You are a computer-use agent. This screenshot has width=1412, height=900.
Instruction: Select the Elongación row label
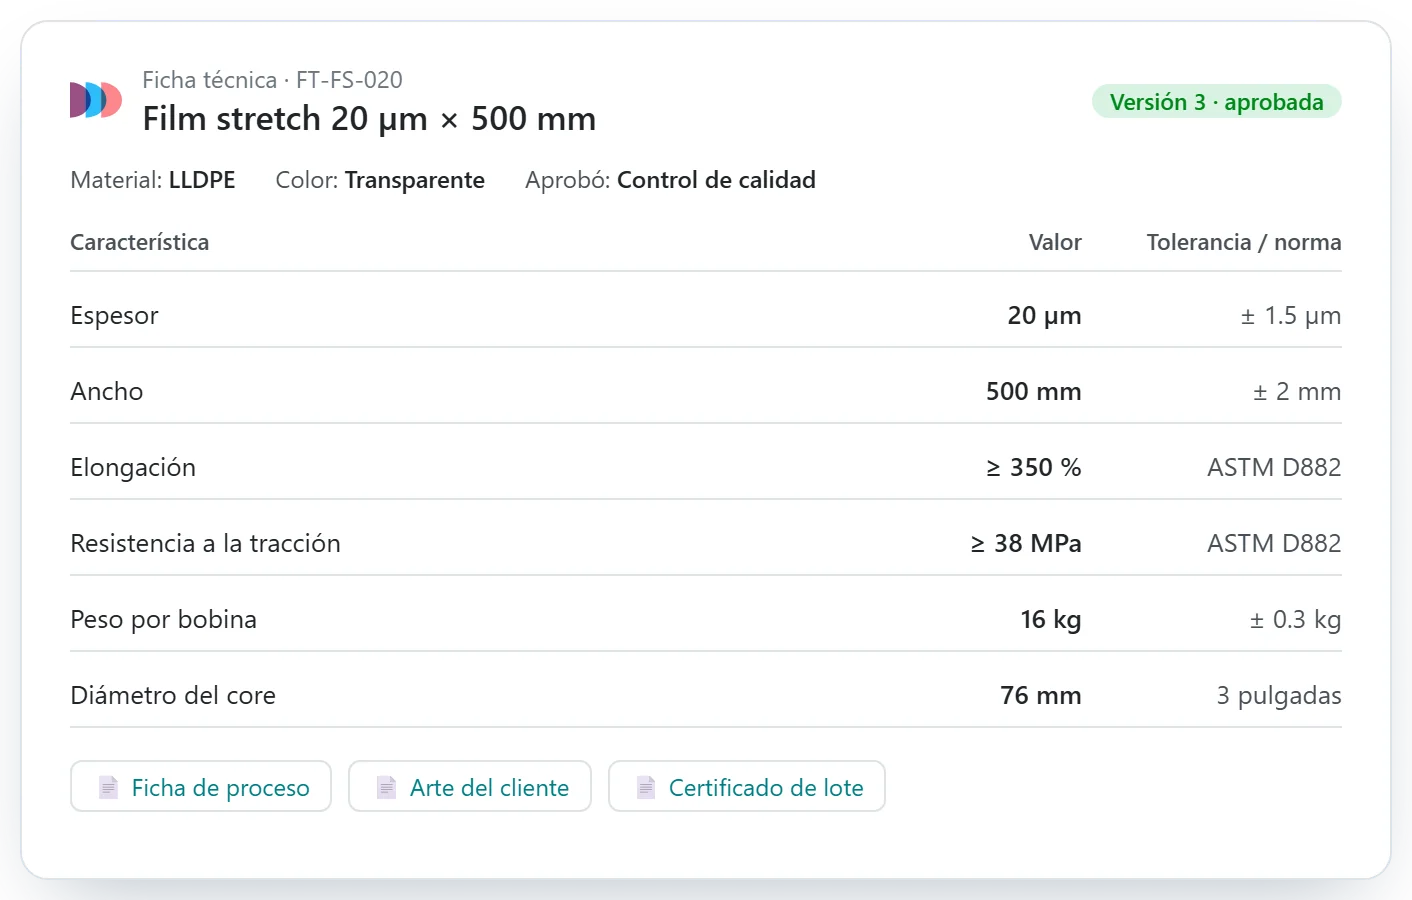[x=133, y=468]
